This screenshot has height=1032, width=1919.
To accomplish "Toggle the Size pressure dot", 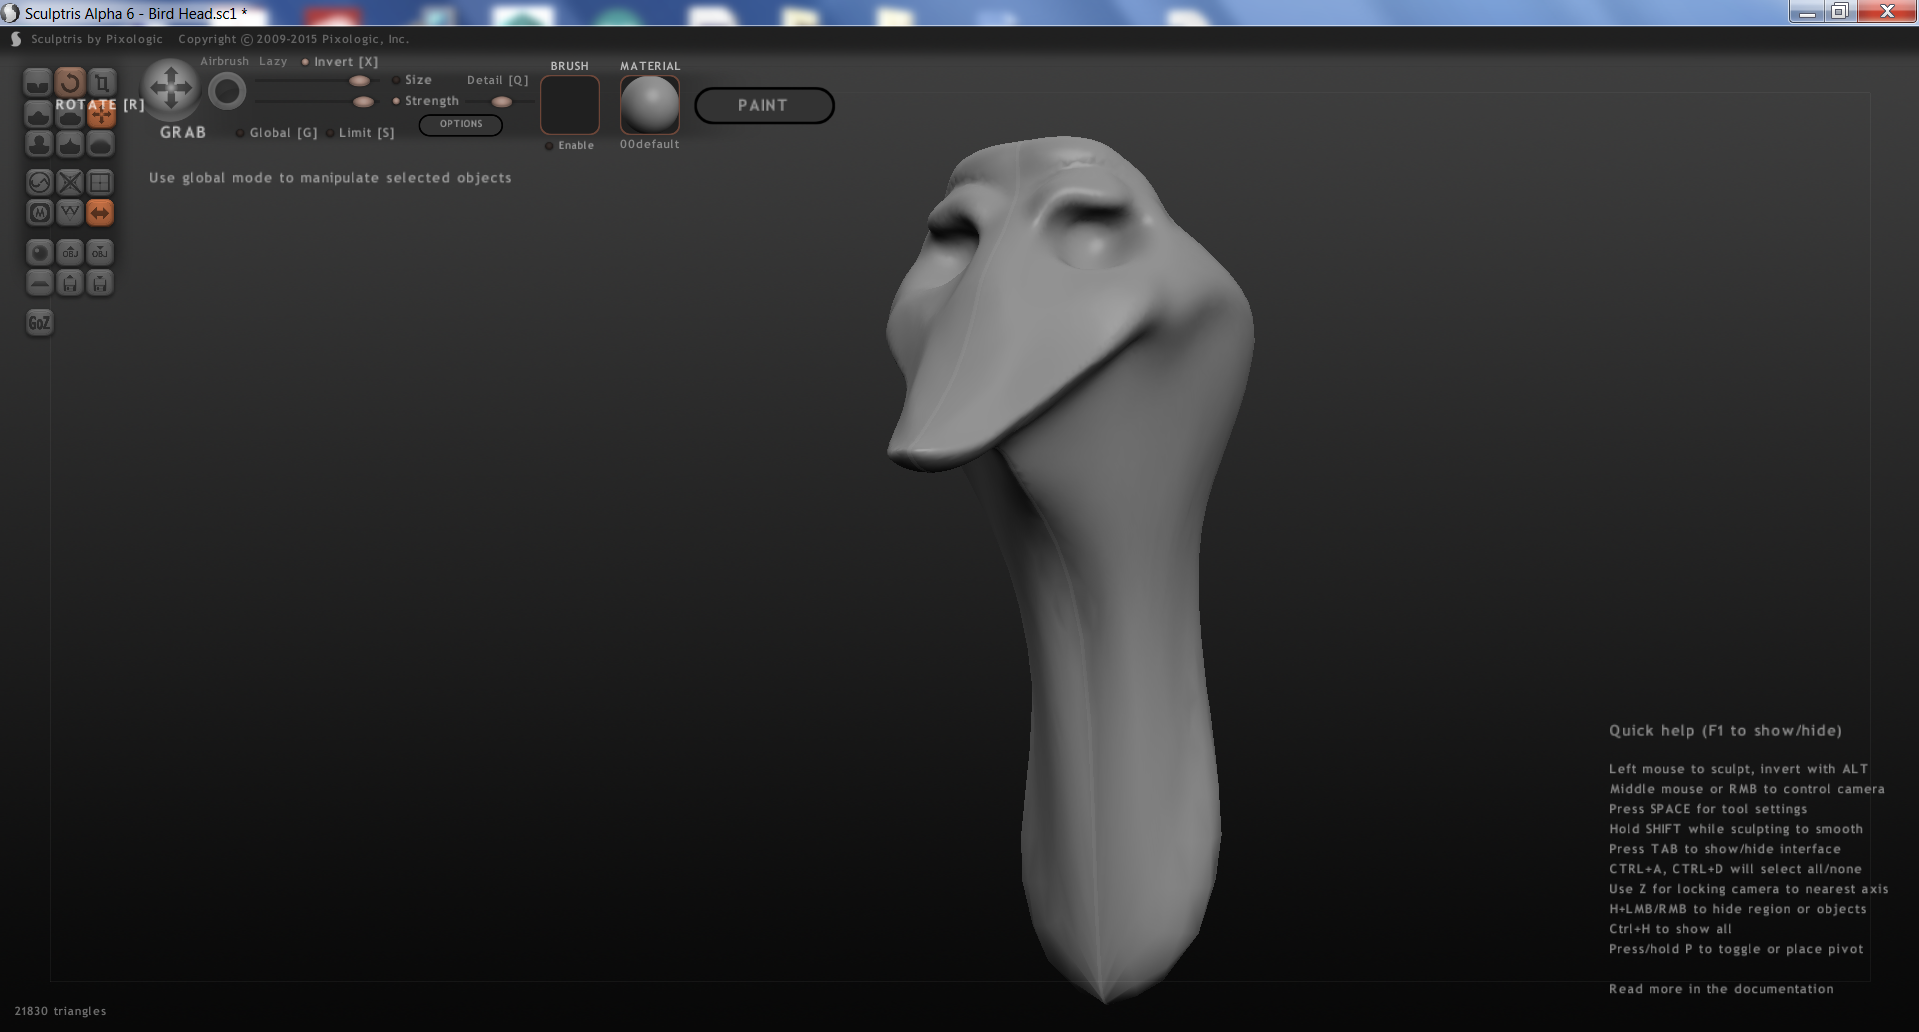I will 396,80.
